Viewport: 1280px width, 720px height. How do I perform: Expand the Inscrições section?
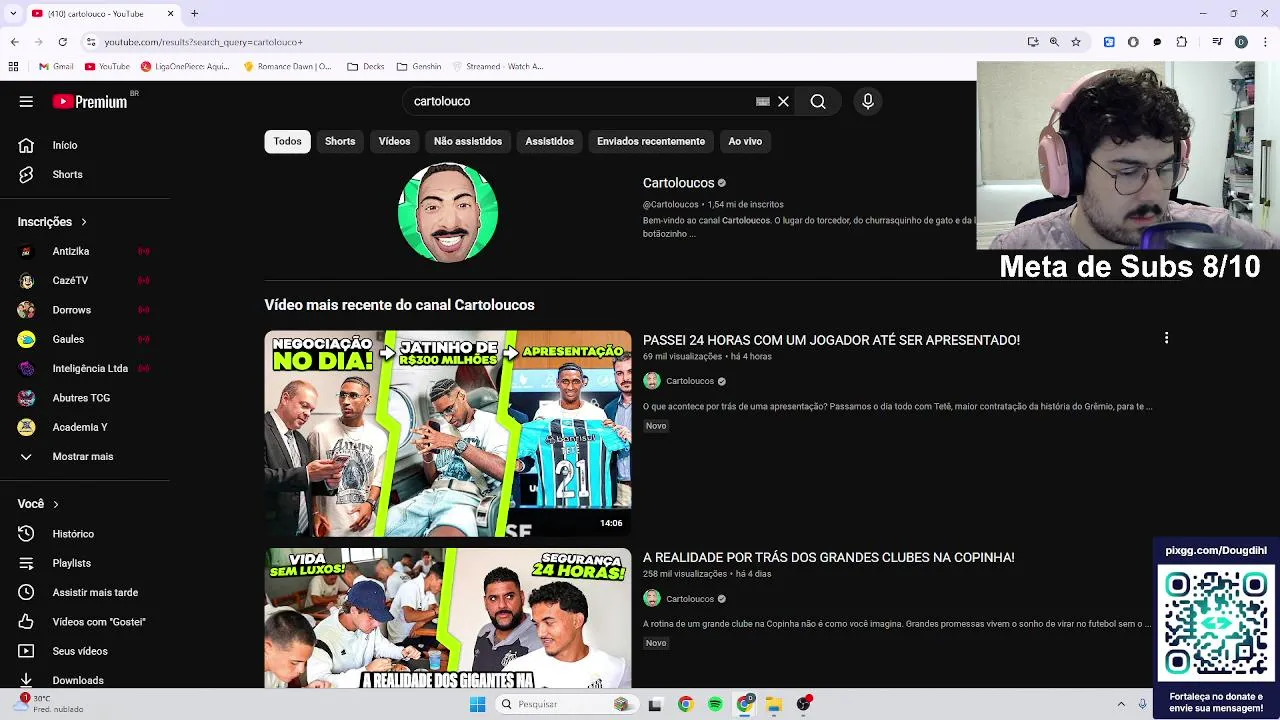click(x=52, y=222)
